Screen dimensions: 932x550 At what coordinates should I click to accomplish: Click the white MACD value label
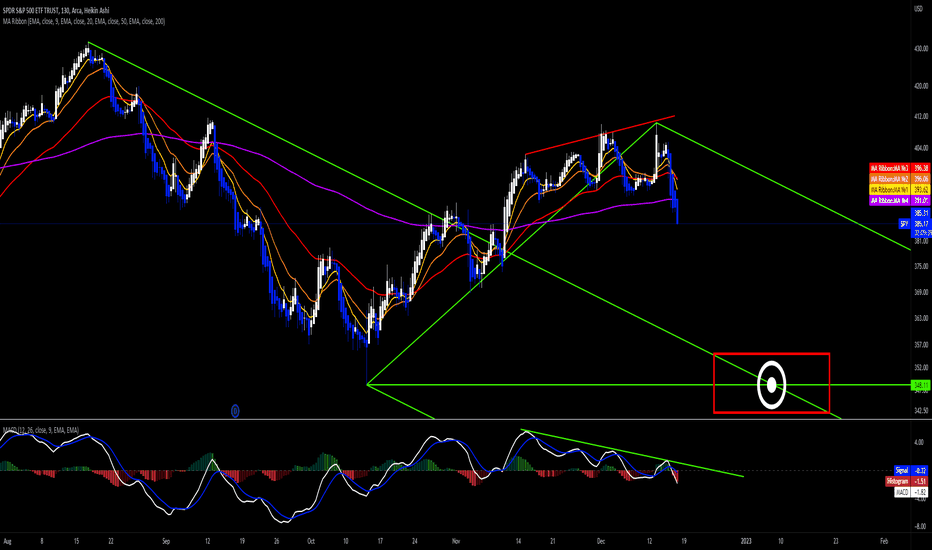[x=912, y=492]
